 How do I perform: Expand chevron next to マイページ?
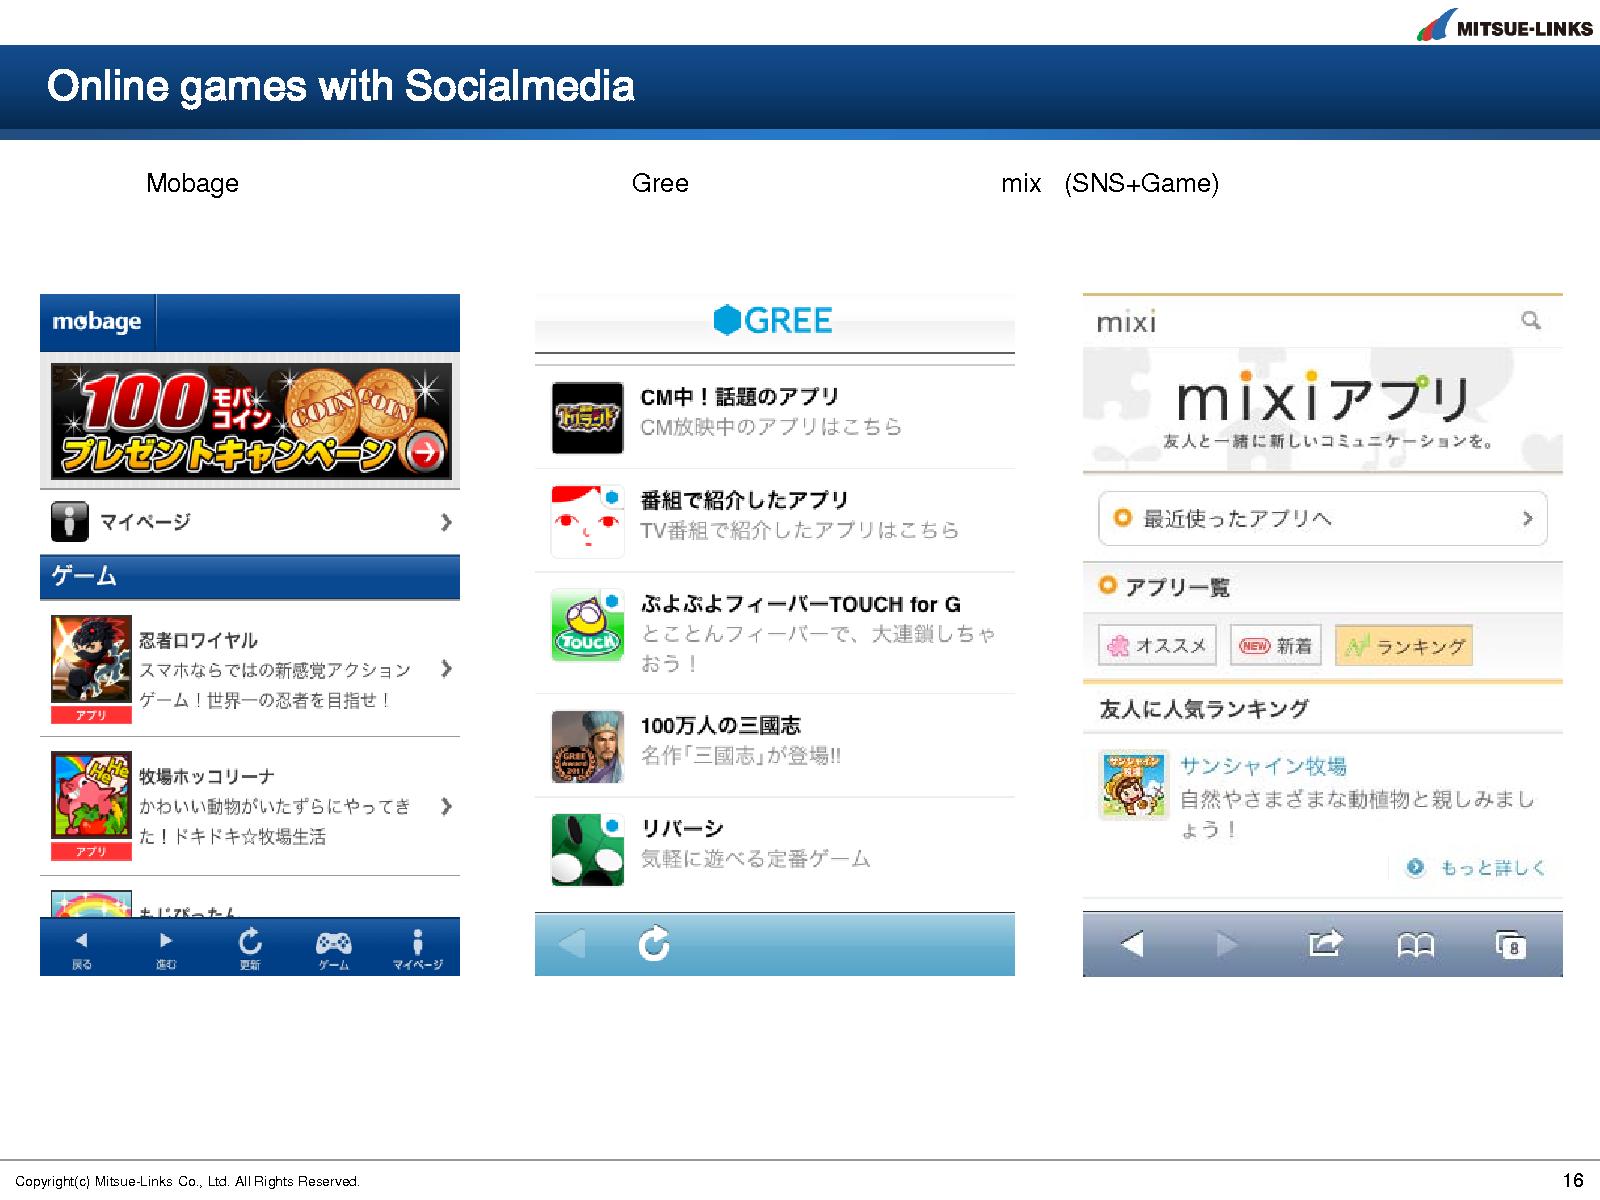(x=446, y=522)
